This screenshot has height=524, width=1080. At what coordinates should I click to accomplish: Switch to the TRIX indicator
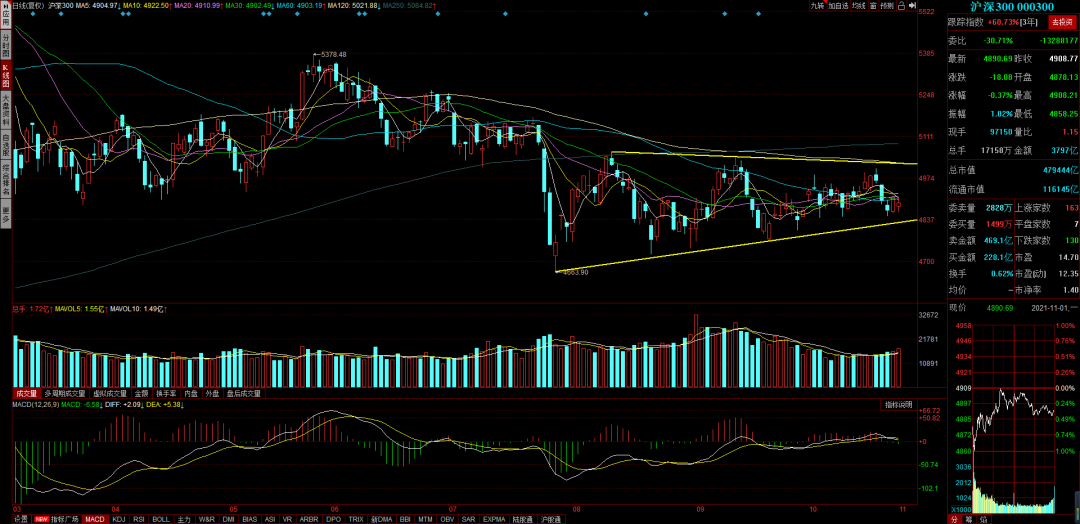point(356,519)
